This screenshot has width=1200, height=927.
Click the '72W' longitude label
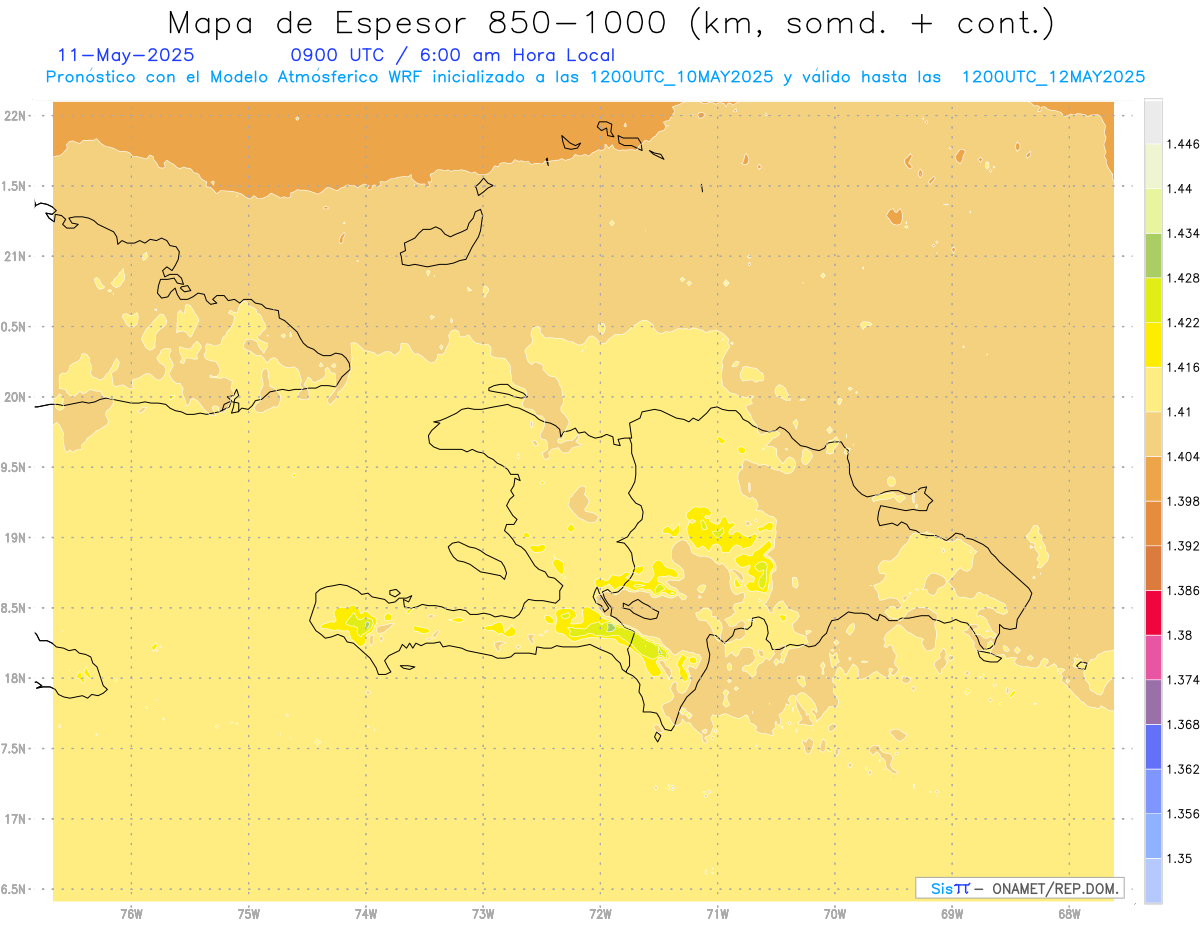(601, 913)
